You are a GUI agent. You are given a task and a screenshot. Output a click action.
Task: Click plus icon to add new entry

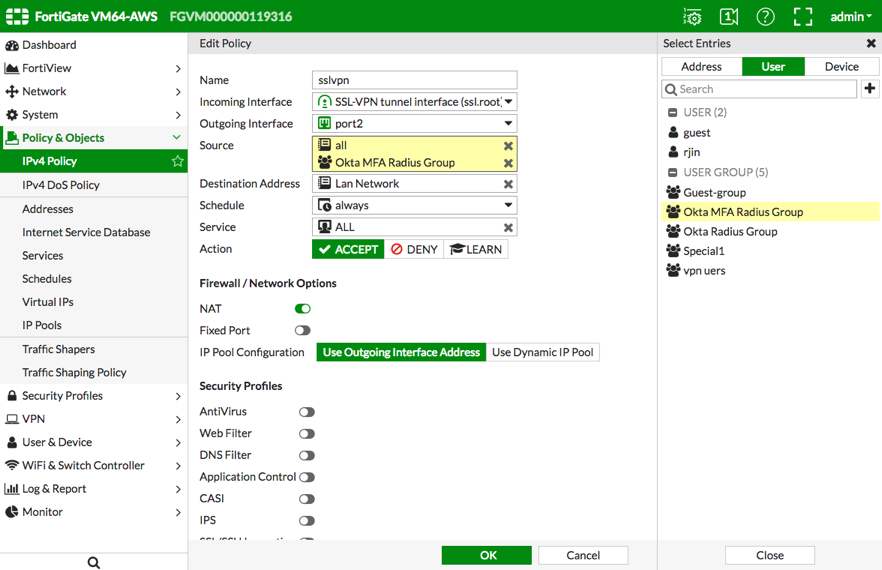pyautogui.click(x=870, y=89)
